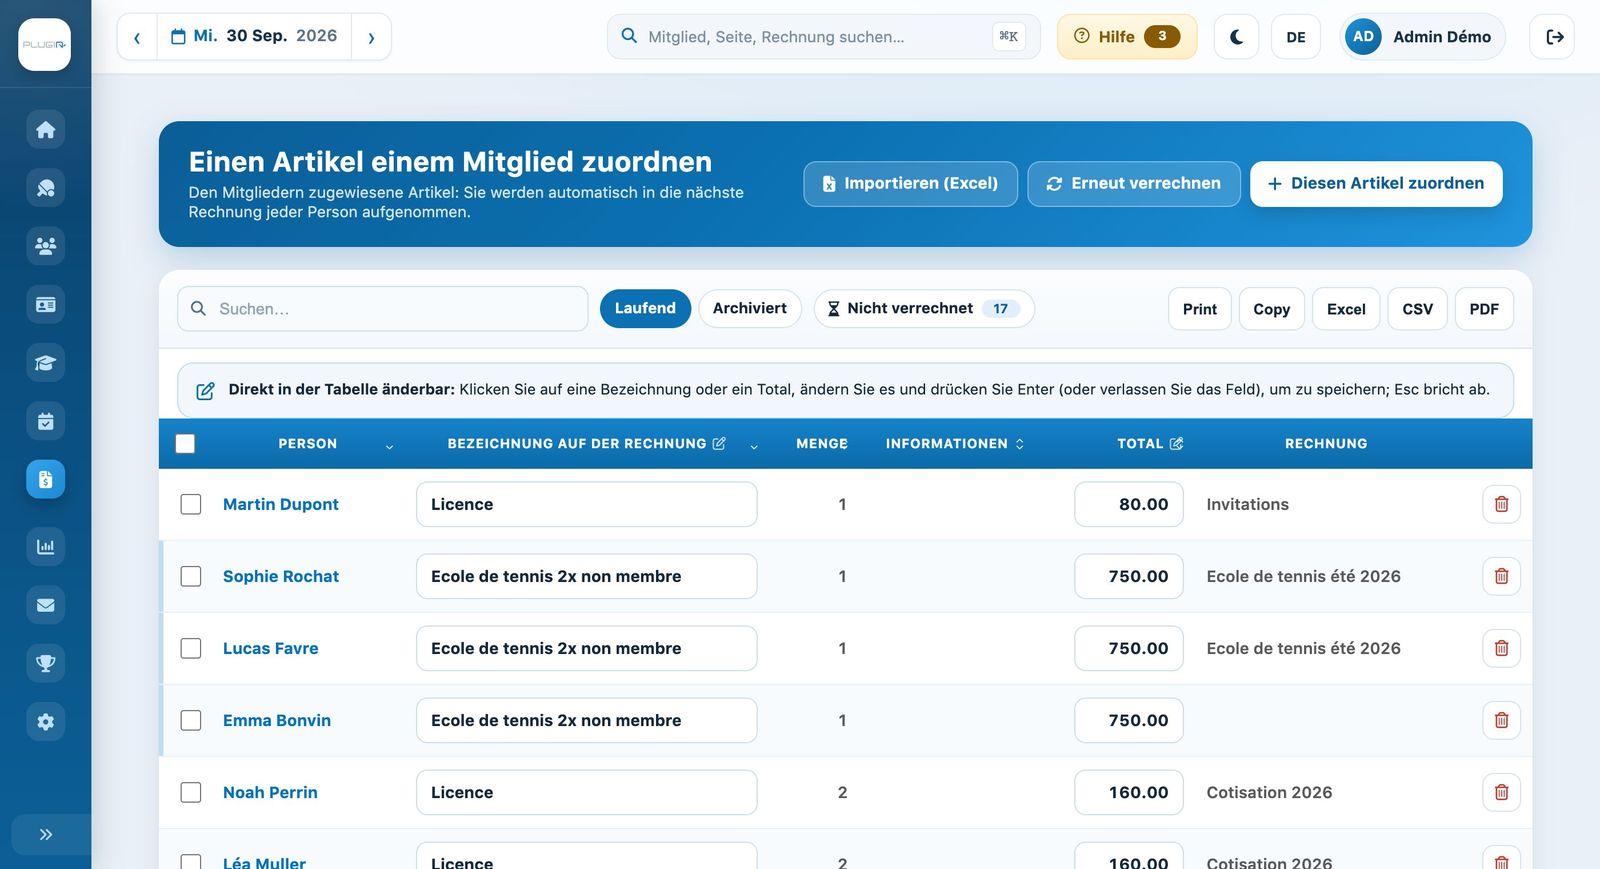Click the Diesen Artikel zuordnen button

[x=1376, y=184]
